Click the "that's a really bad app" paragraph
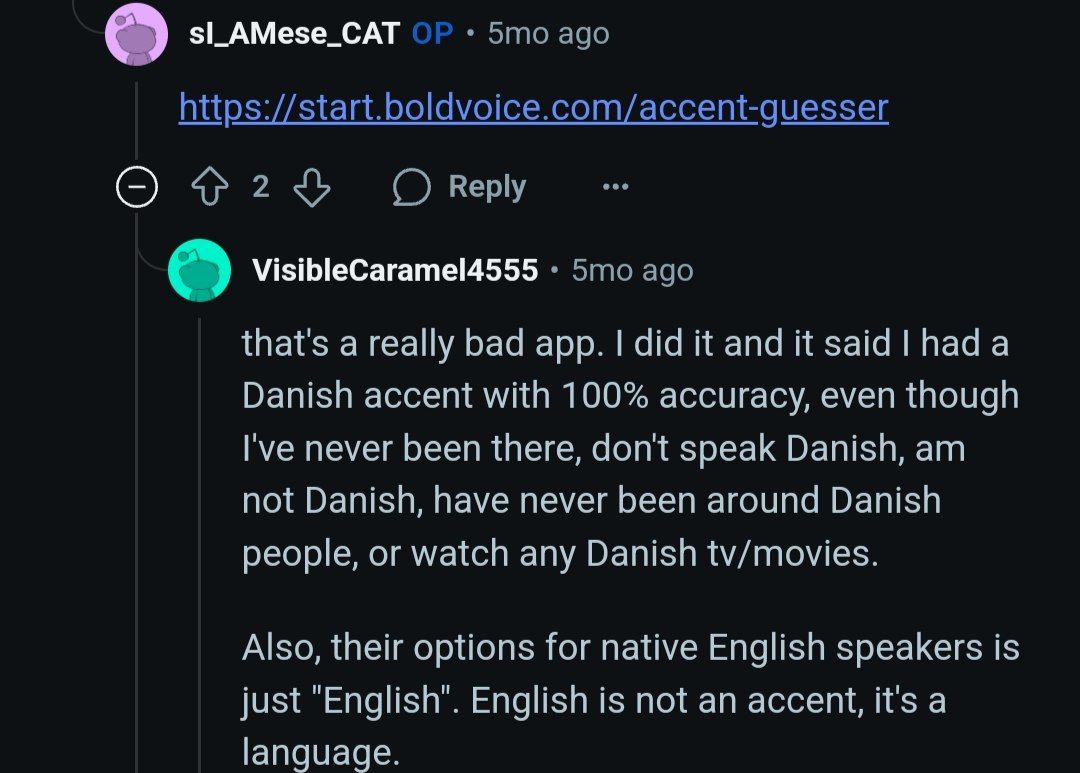Screen dimensions: 1080x773 630,447
